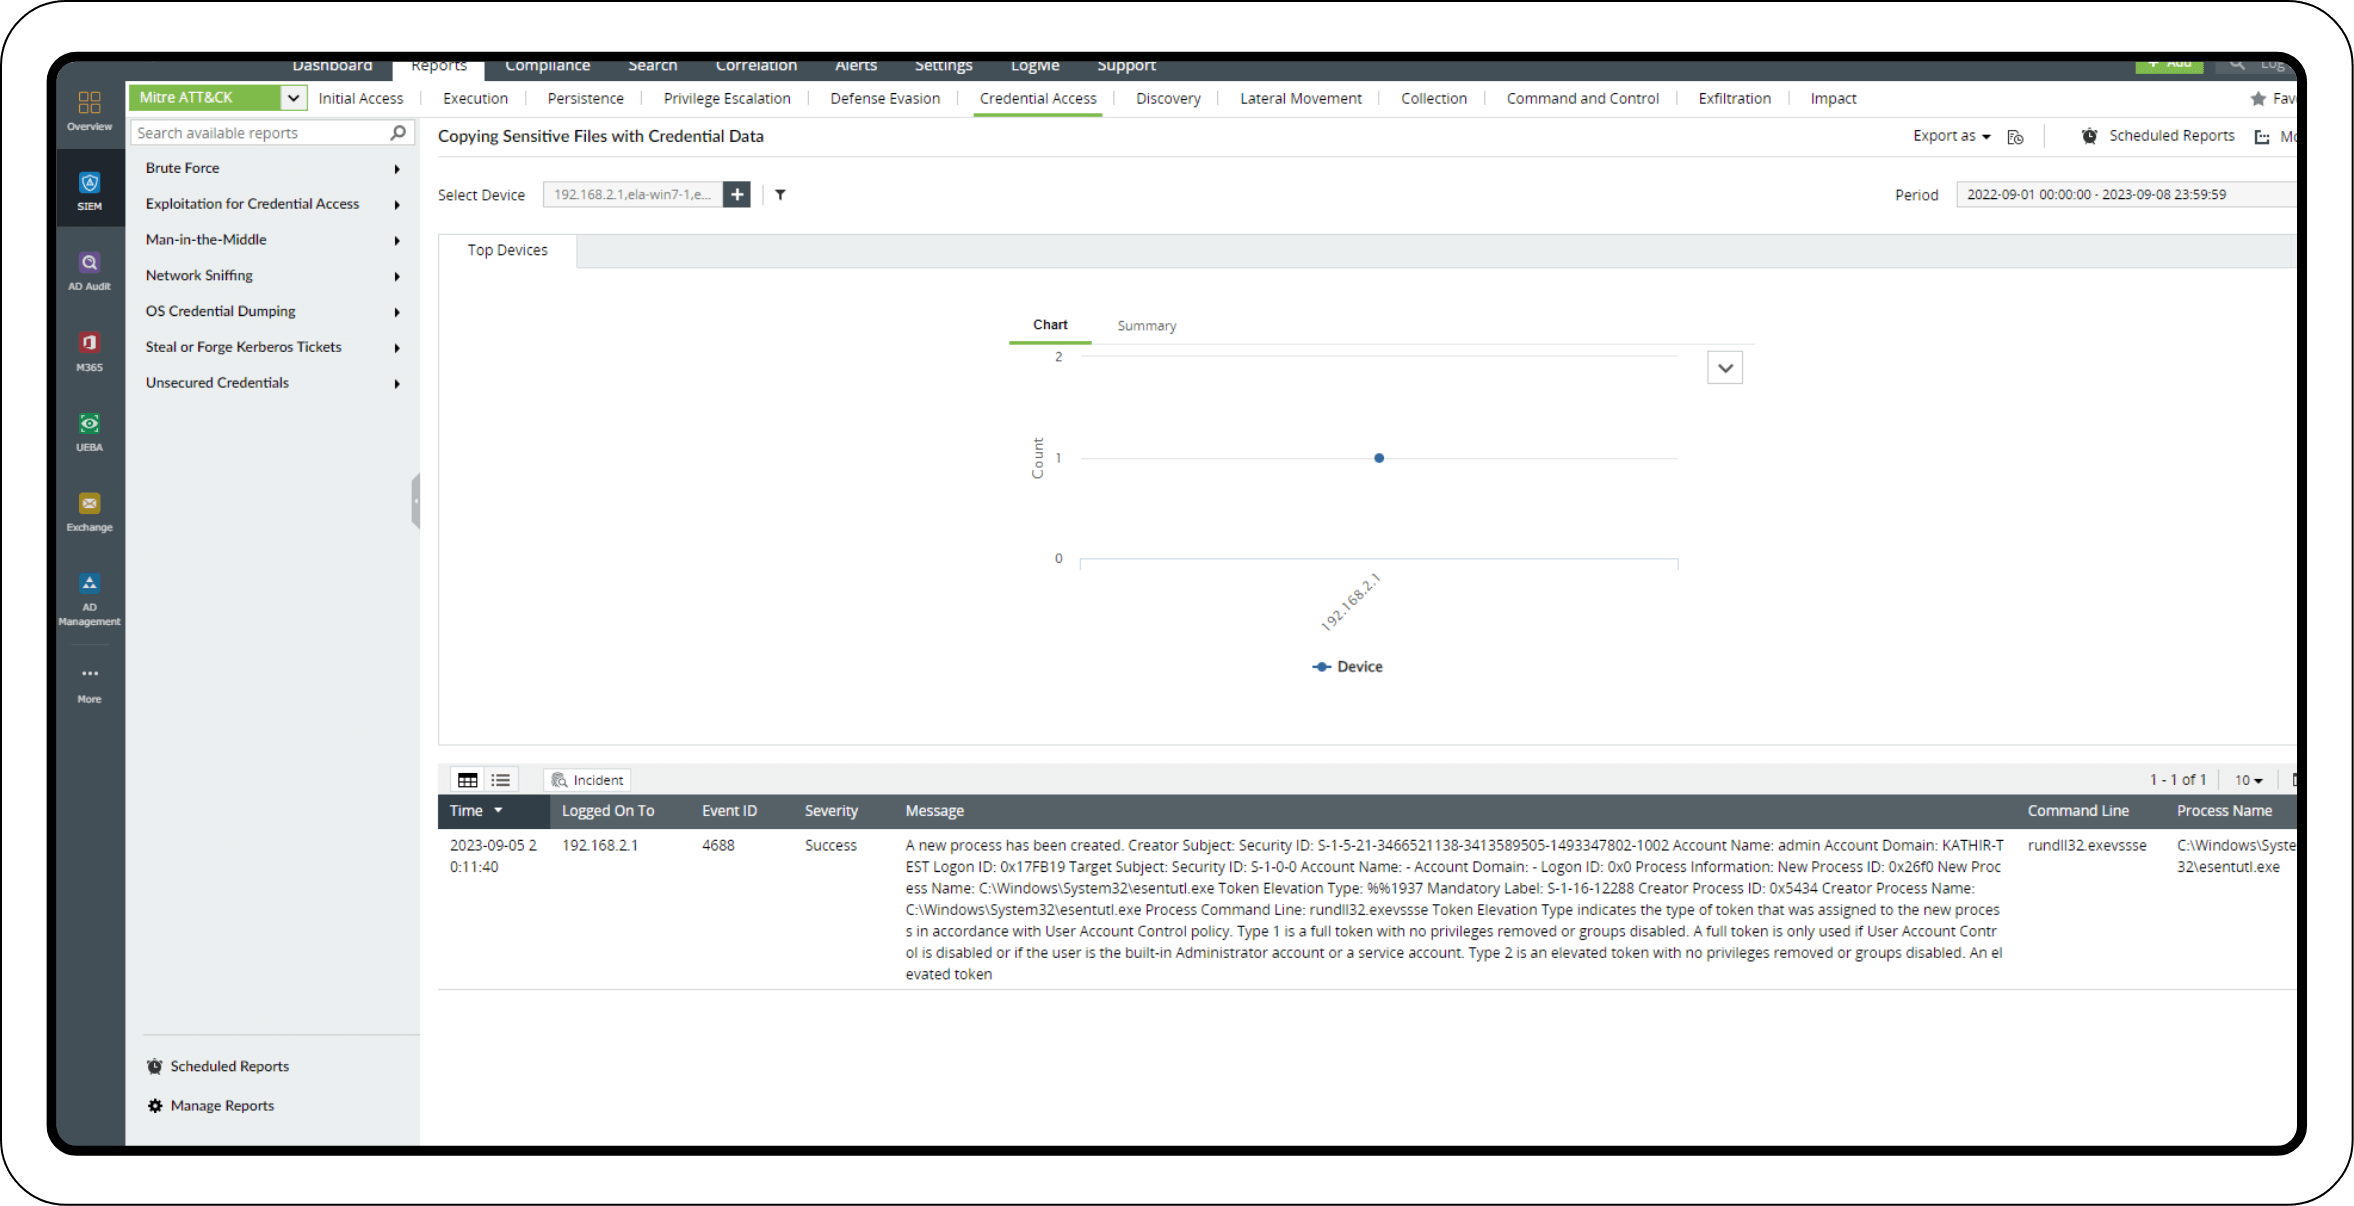
Task: Click the plus icon beside Select Device
Action: [737, 195]
